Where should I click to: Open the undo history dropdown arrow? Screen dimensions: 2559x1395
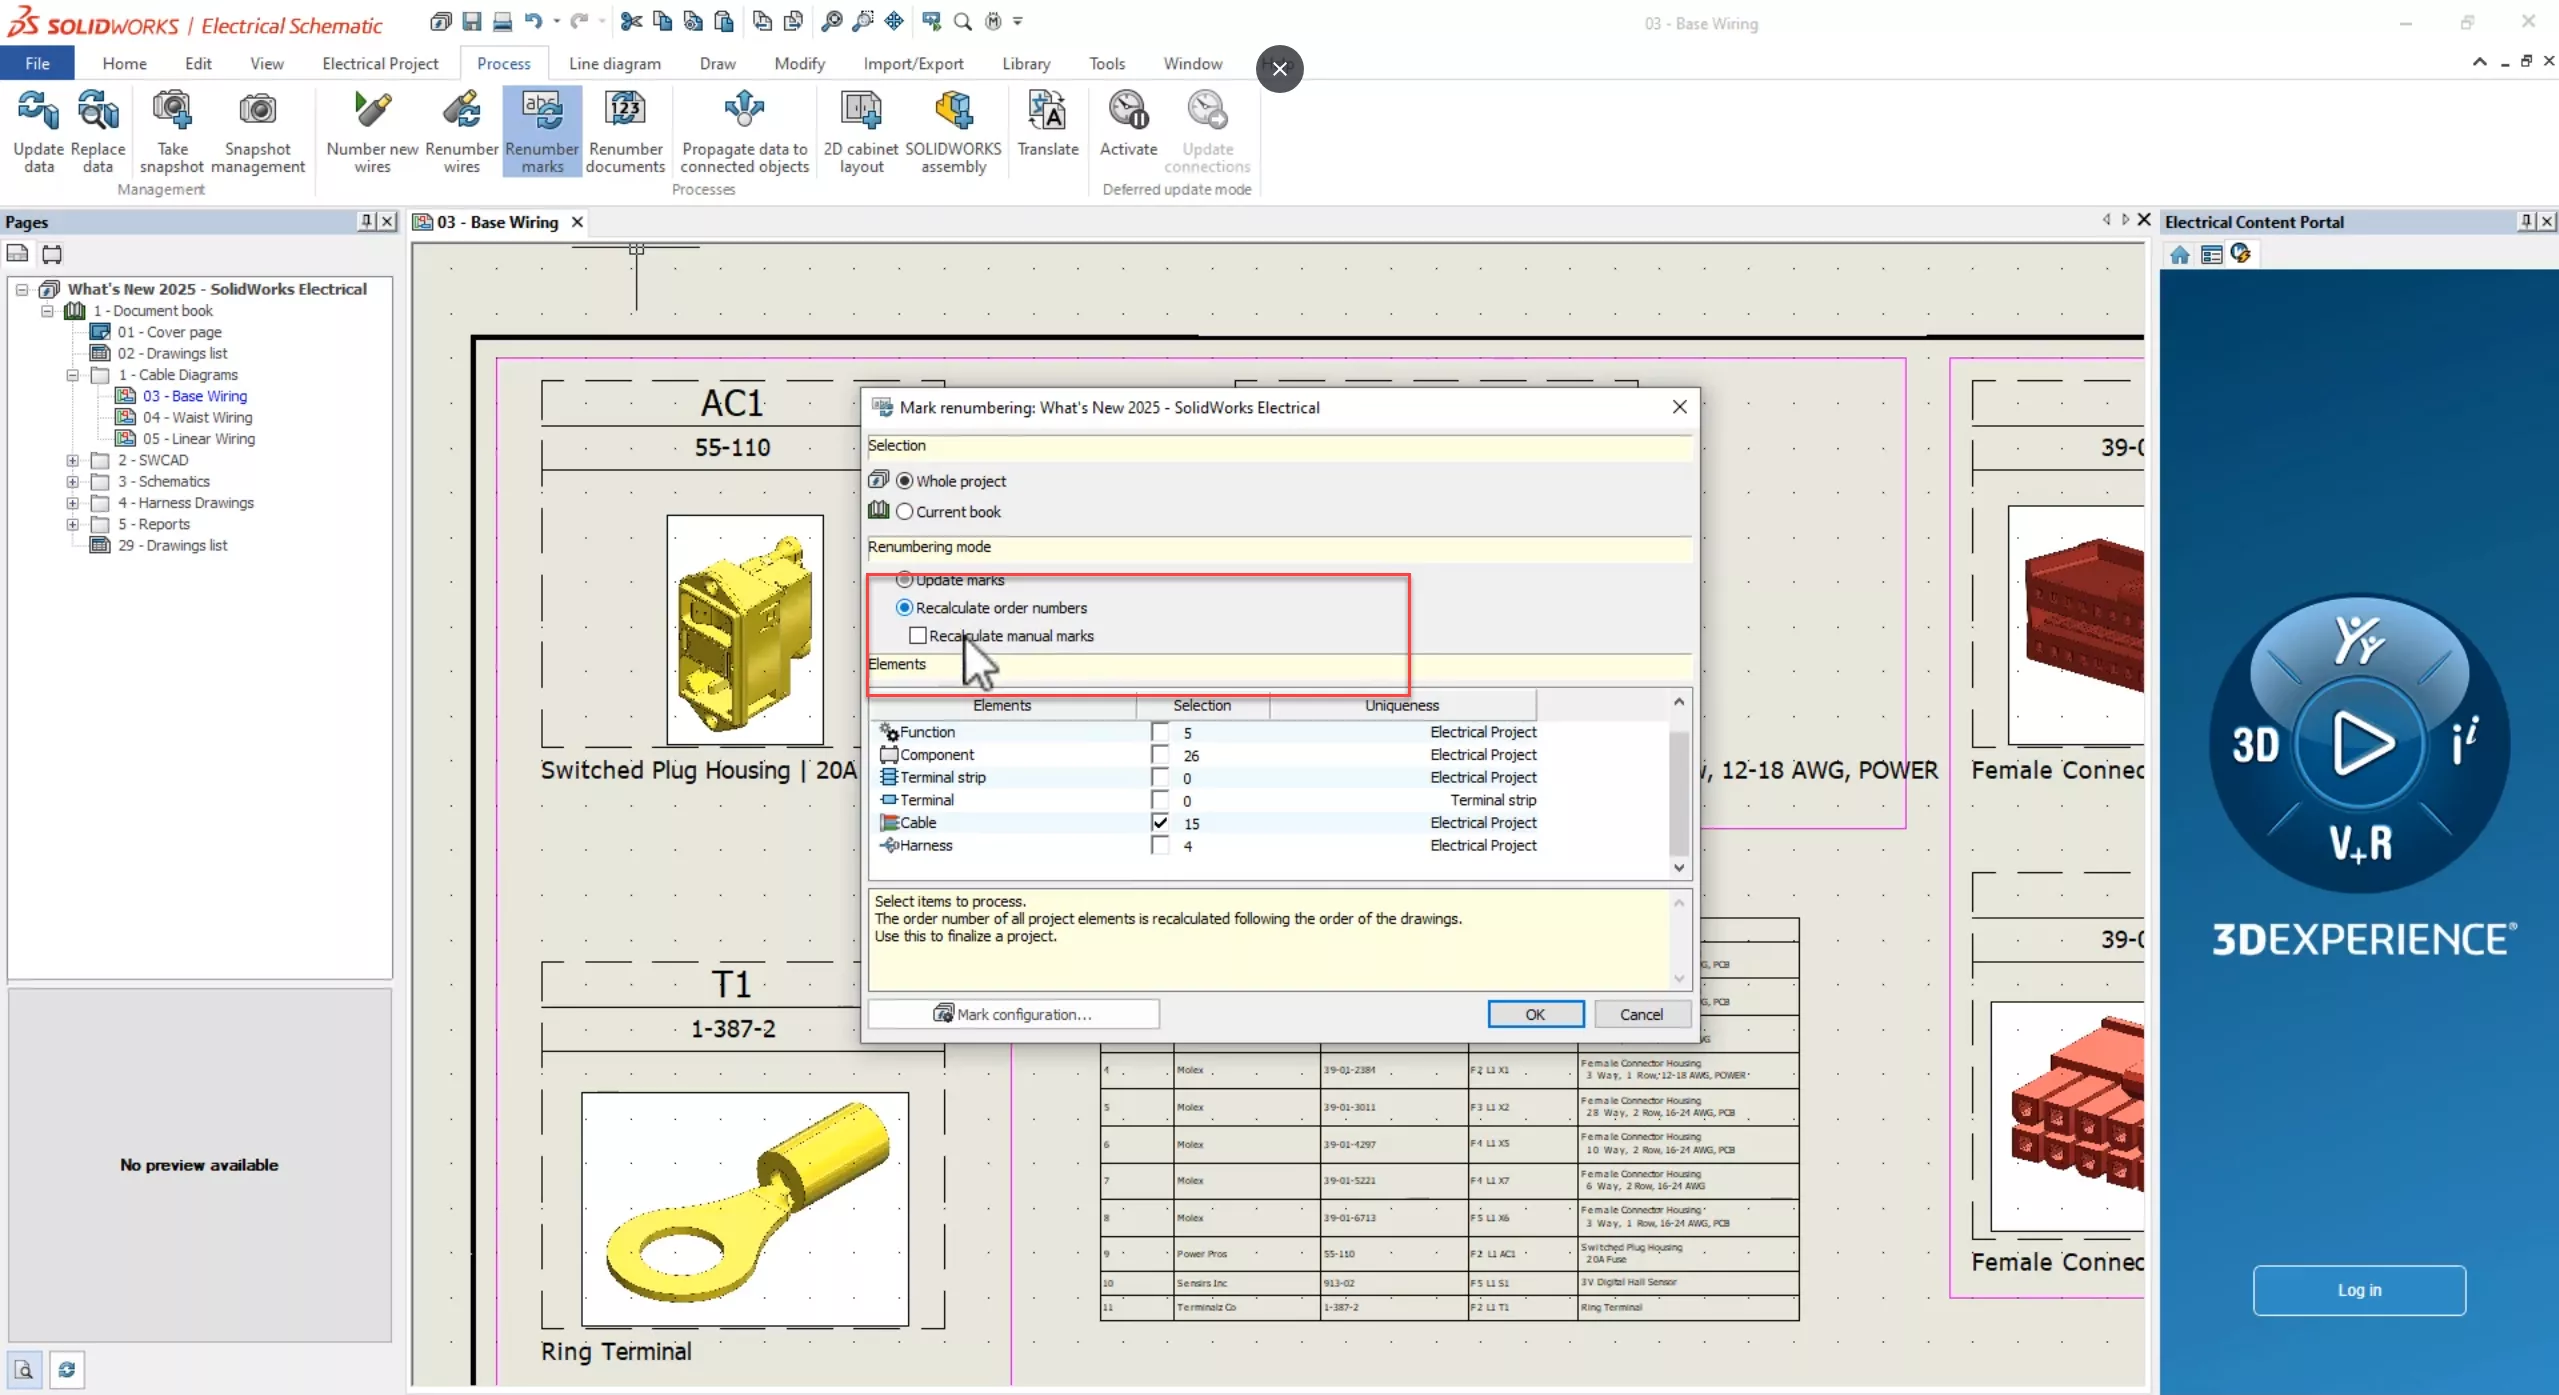click(556, 21)
